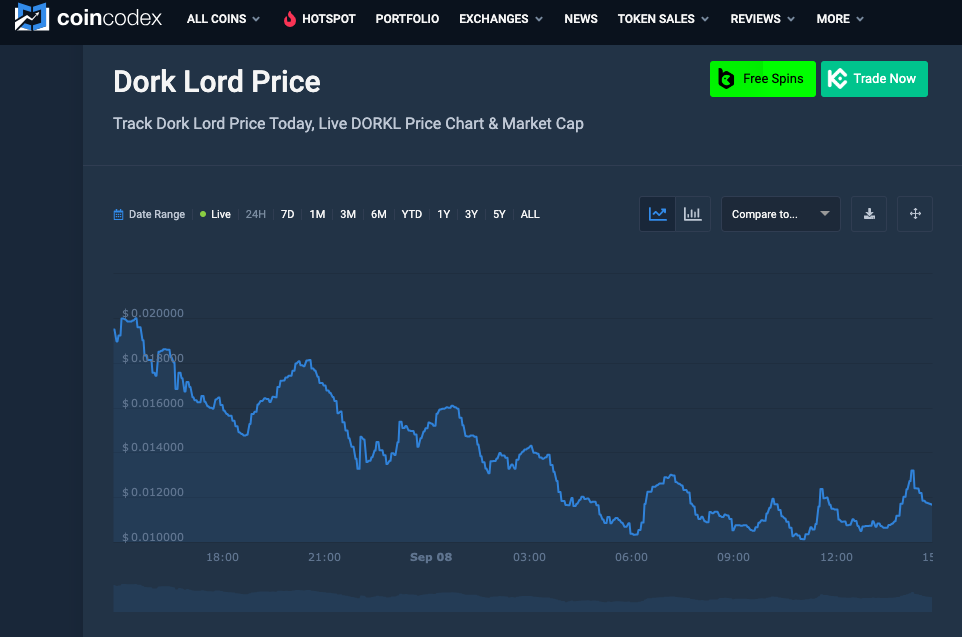The height and width of the screenshot is (637, 962).
Task: Select the 3M time range
Action: coord(348,215)
